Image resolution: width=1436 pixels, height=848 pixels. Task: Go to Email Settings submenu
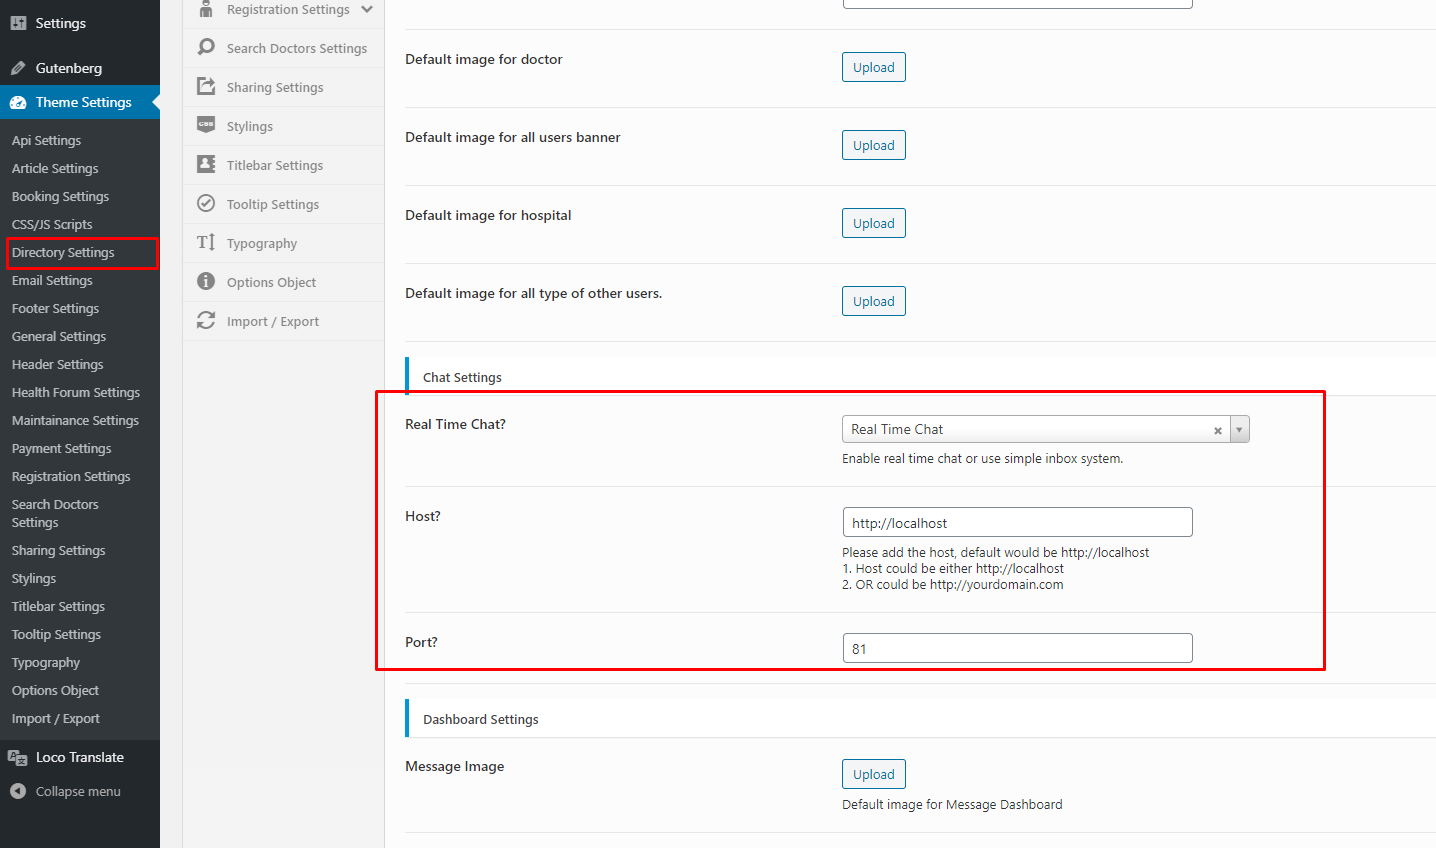52,280
